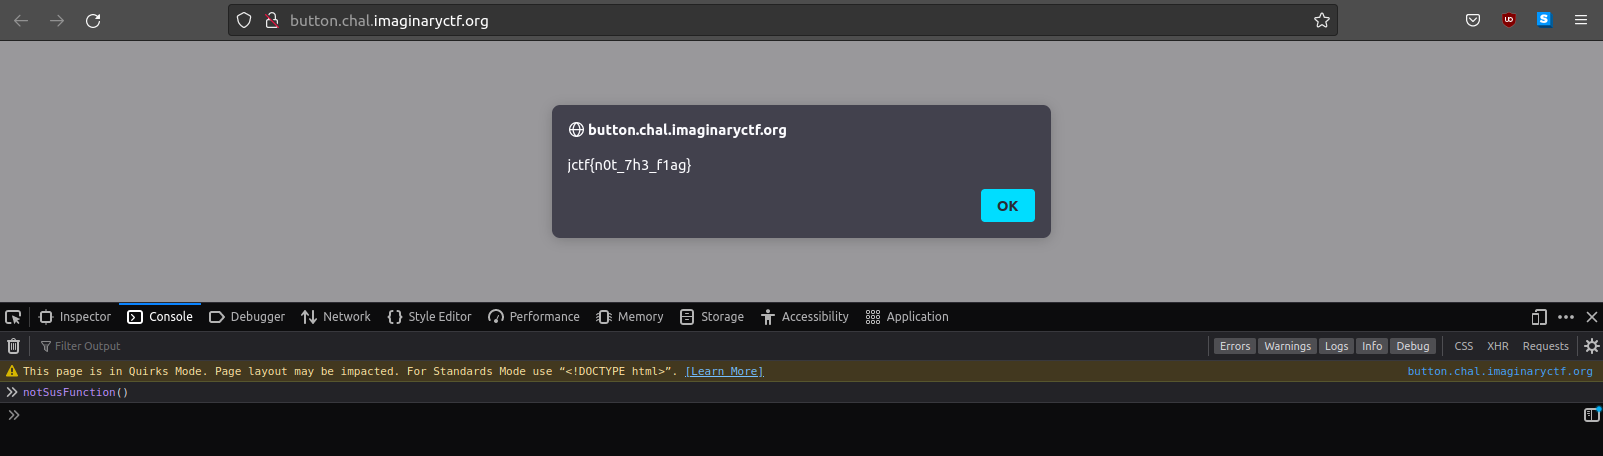Toggle the Warnings filter
Viewport: 1603px width, 456px height.
[x=1287, y=346]
